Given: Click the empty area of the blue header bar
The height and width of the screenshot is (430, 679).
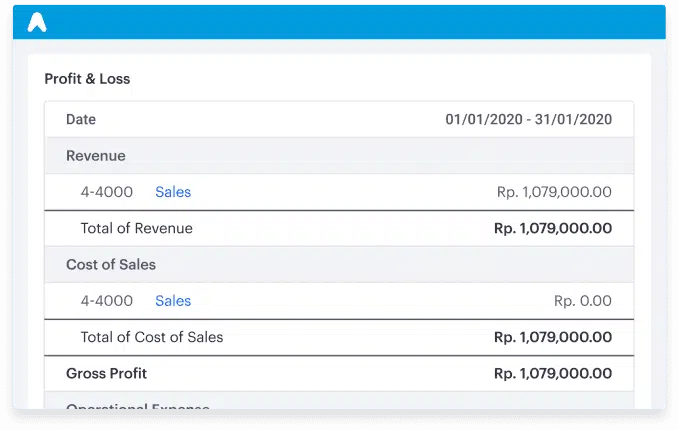Looking at the screenshot, I should pos(350,22).
